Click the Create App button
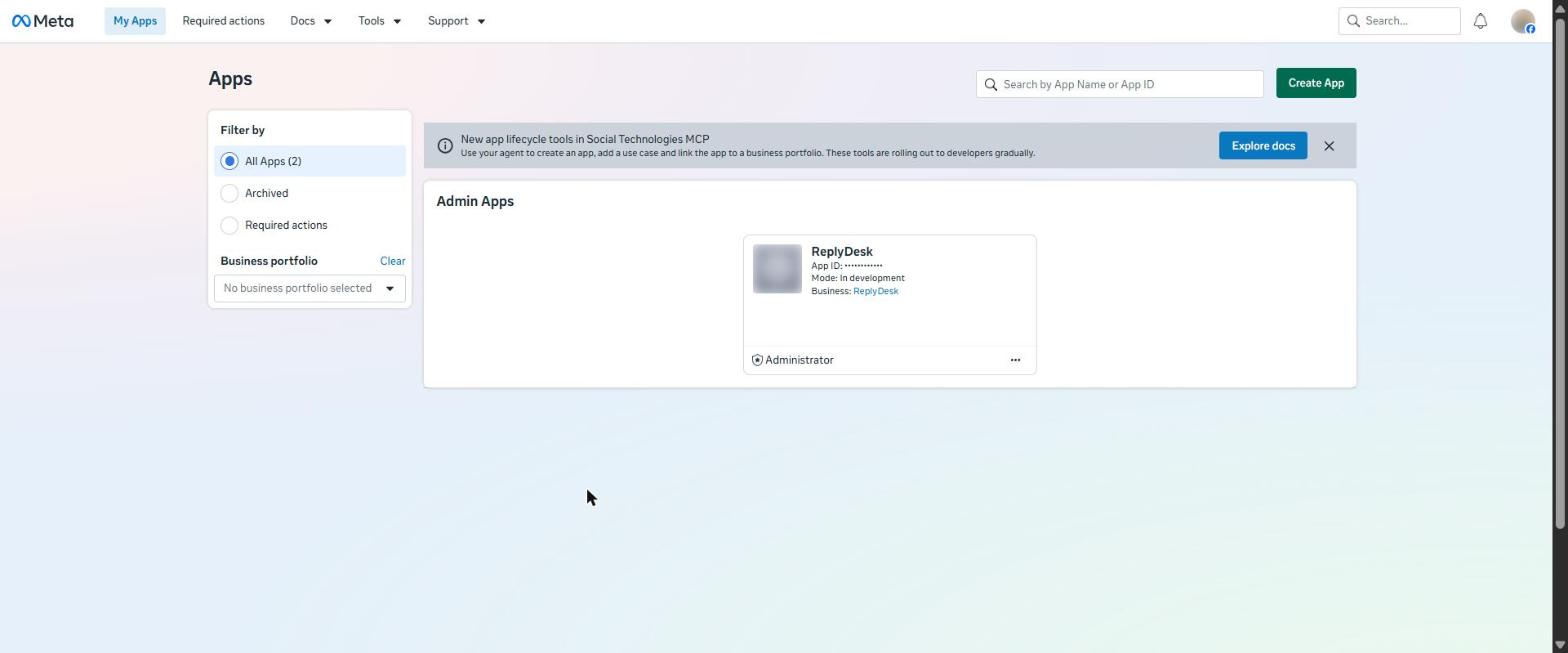The height and width of the screenshot is (653, 1568). click(x=1316, y=83)
